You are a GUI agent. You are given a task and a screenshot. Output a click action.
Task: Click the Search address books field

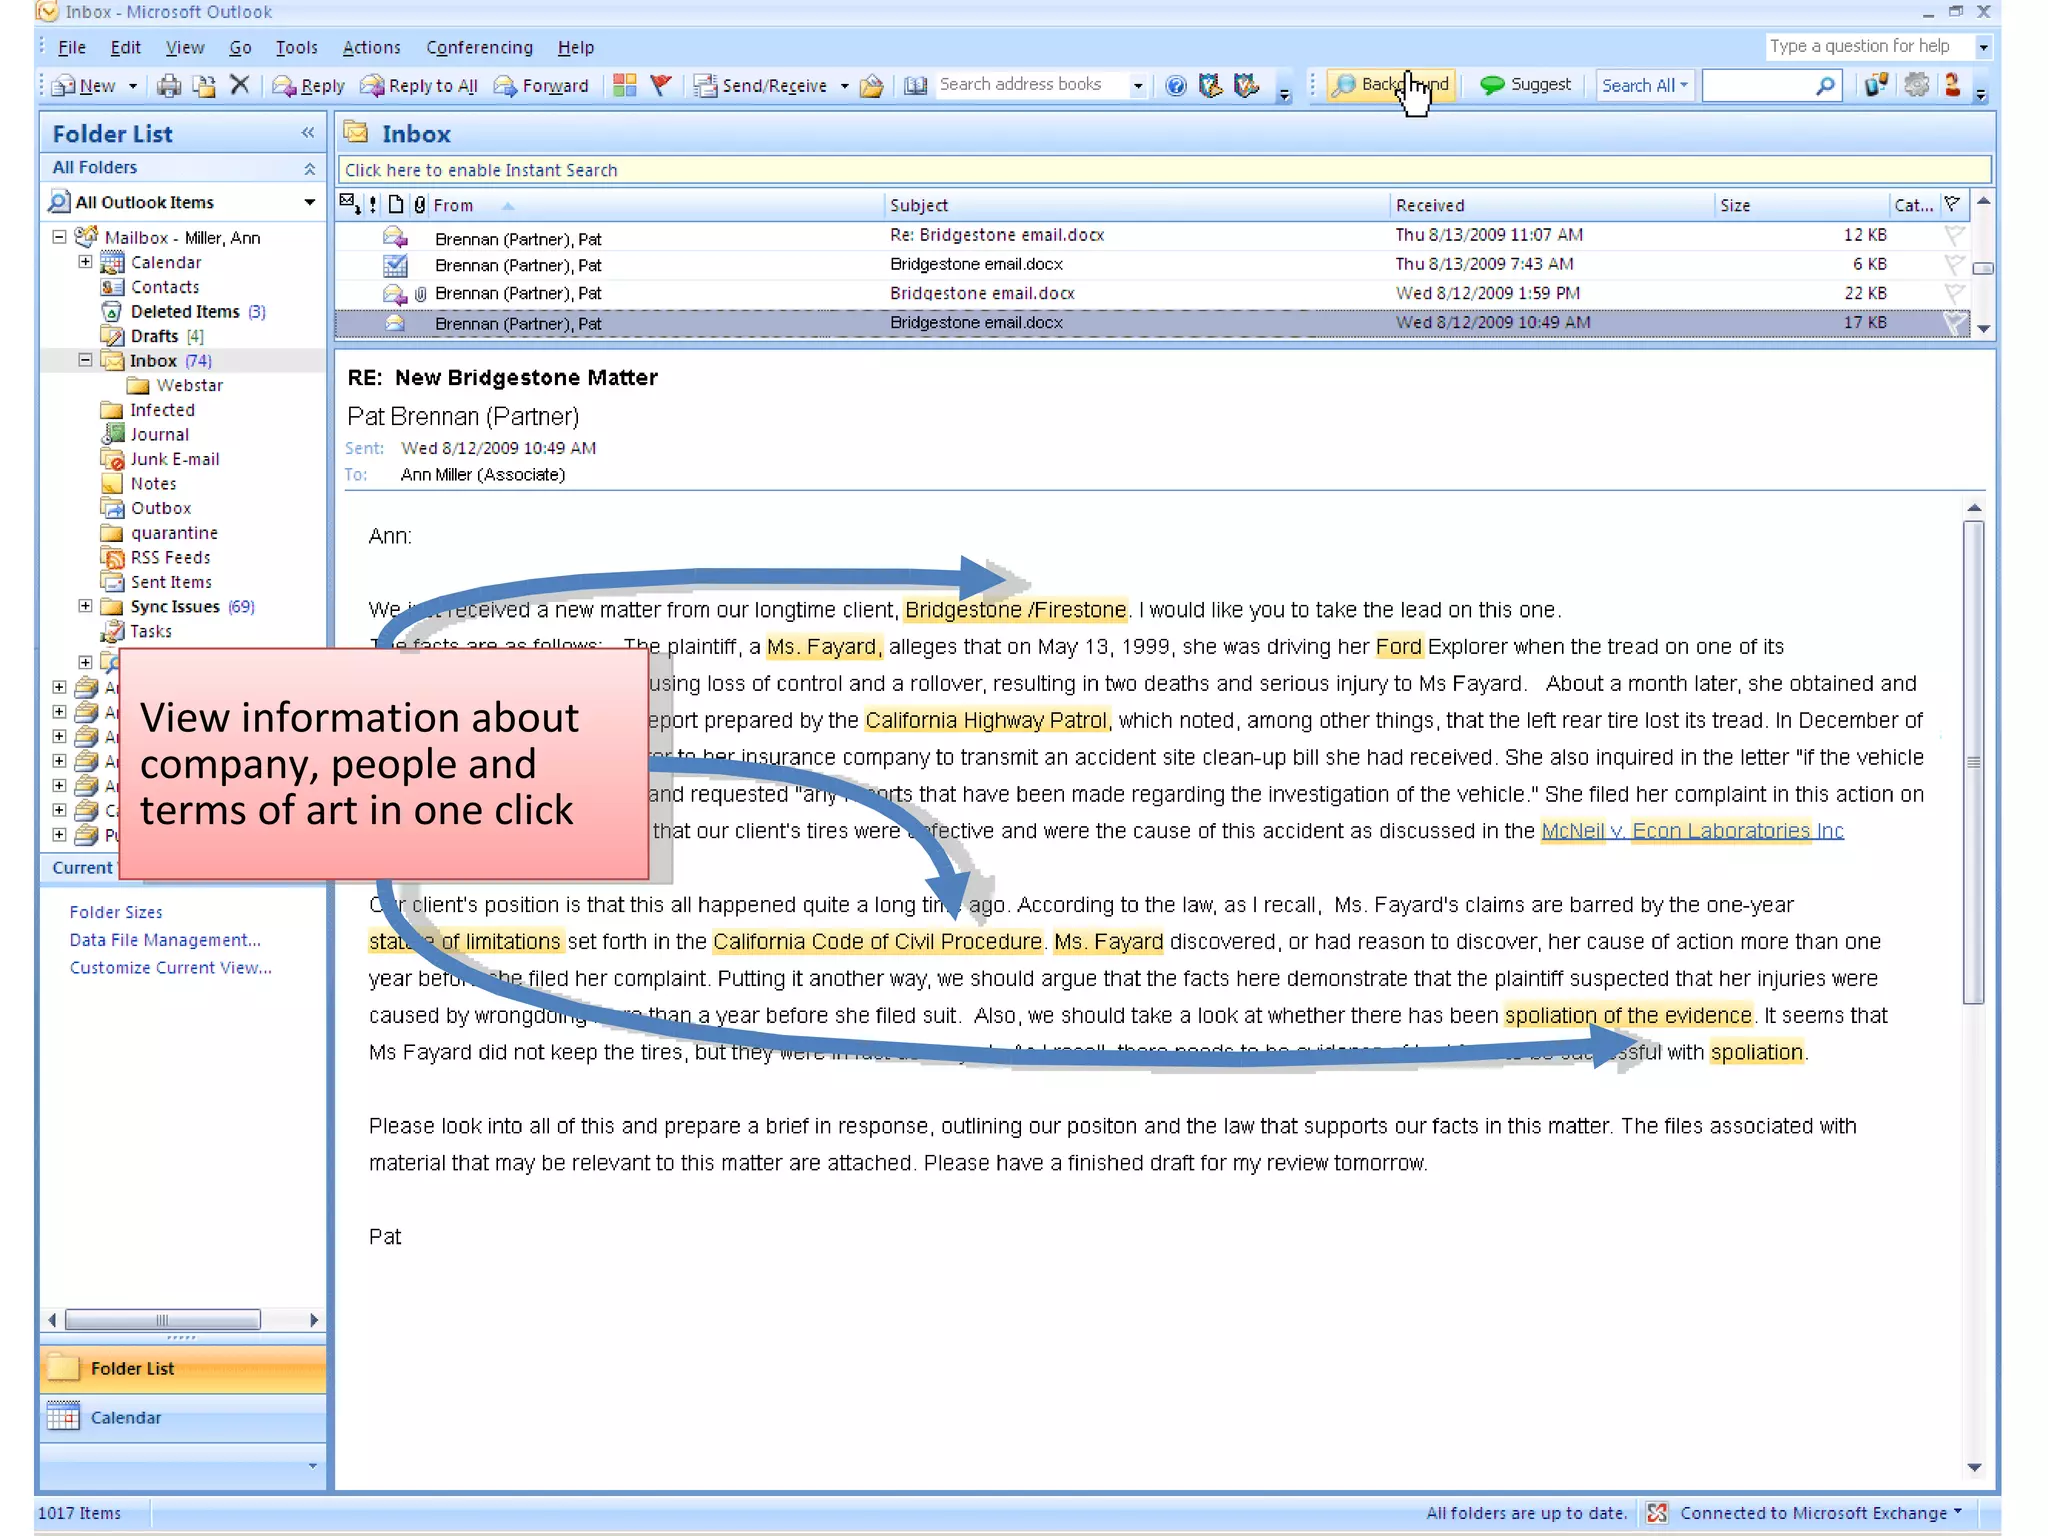coord(1030,85)
